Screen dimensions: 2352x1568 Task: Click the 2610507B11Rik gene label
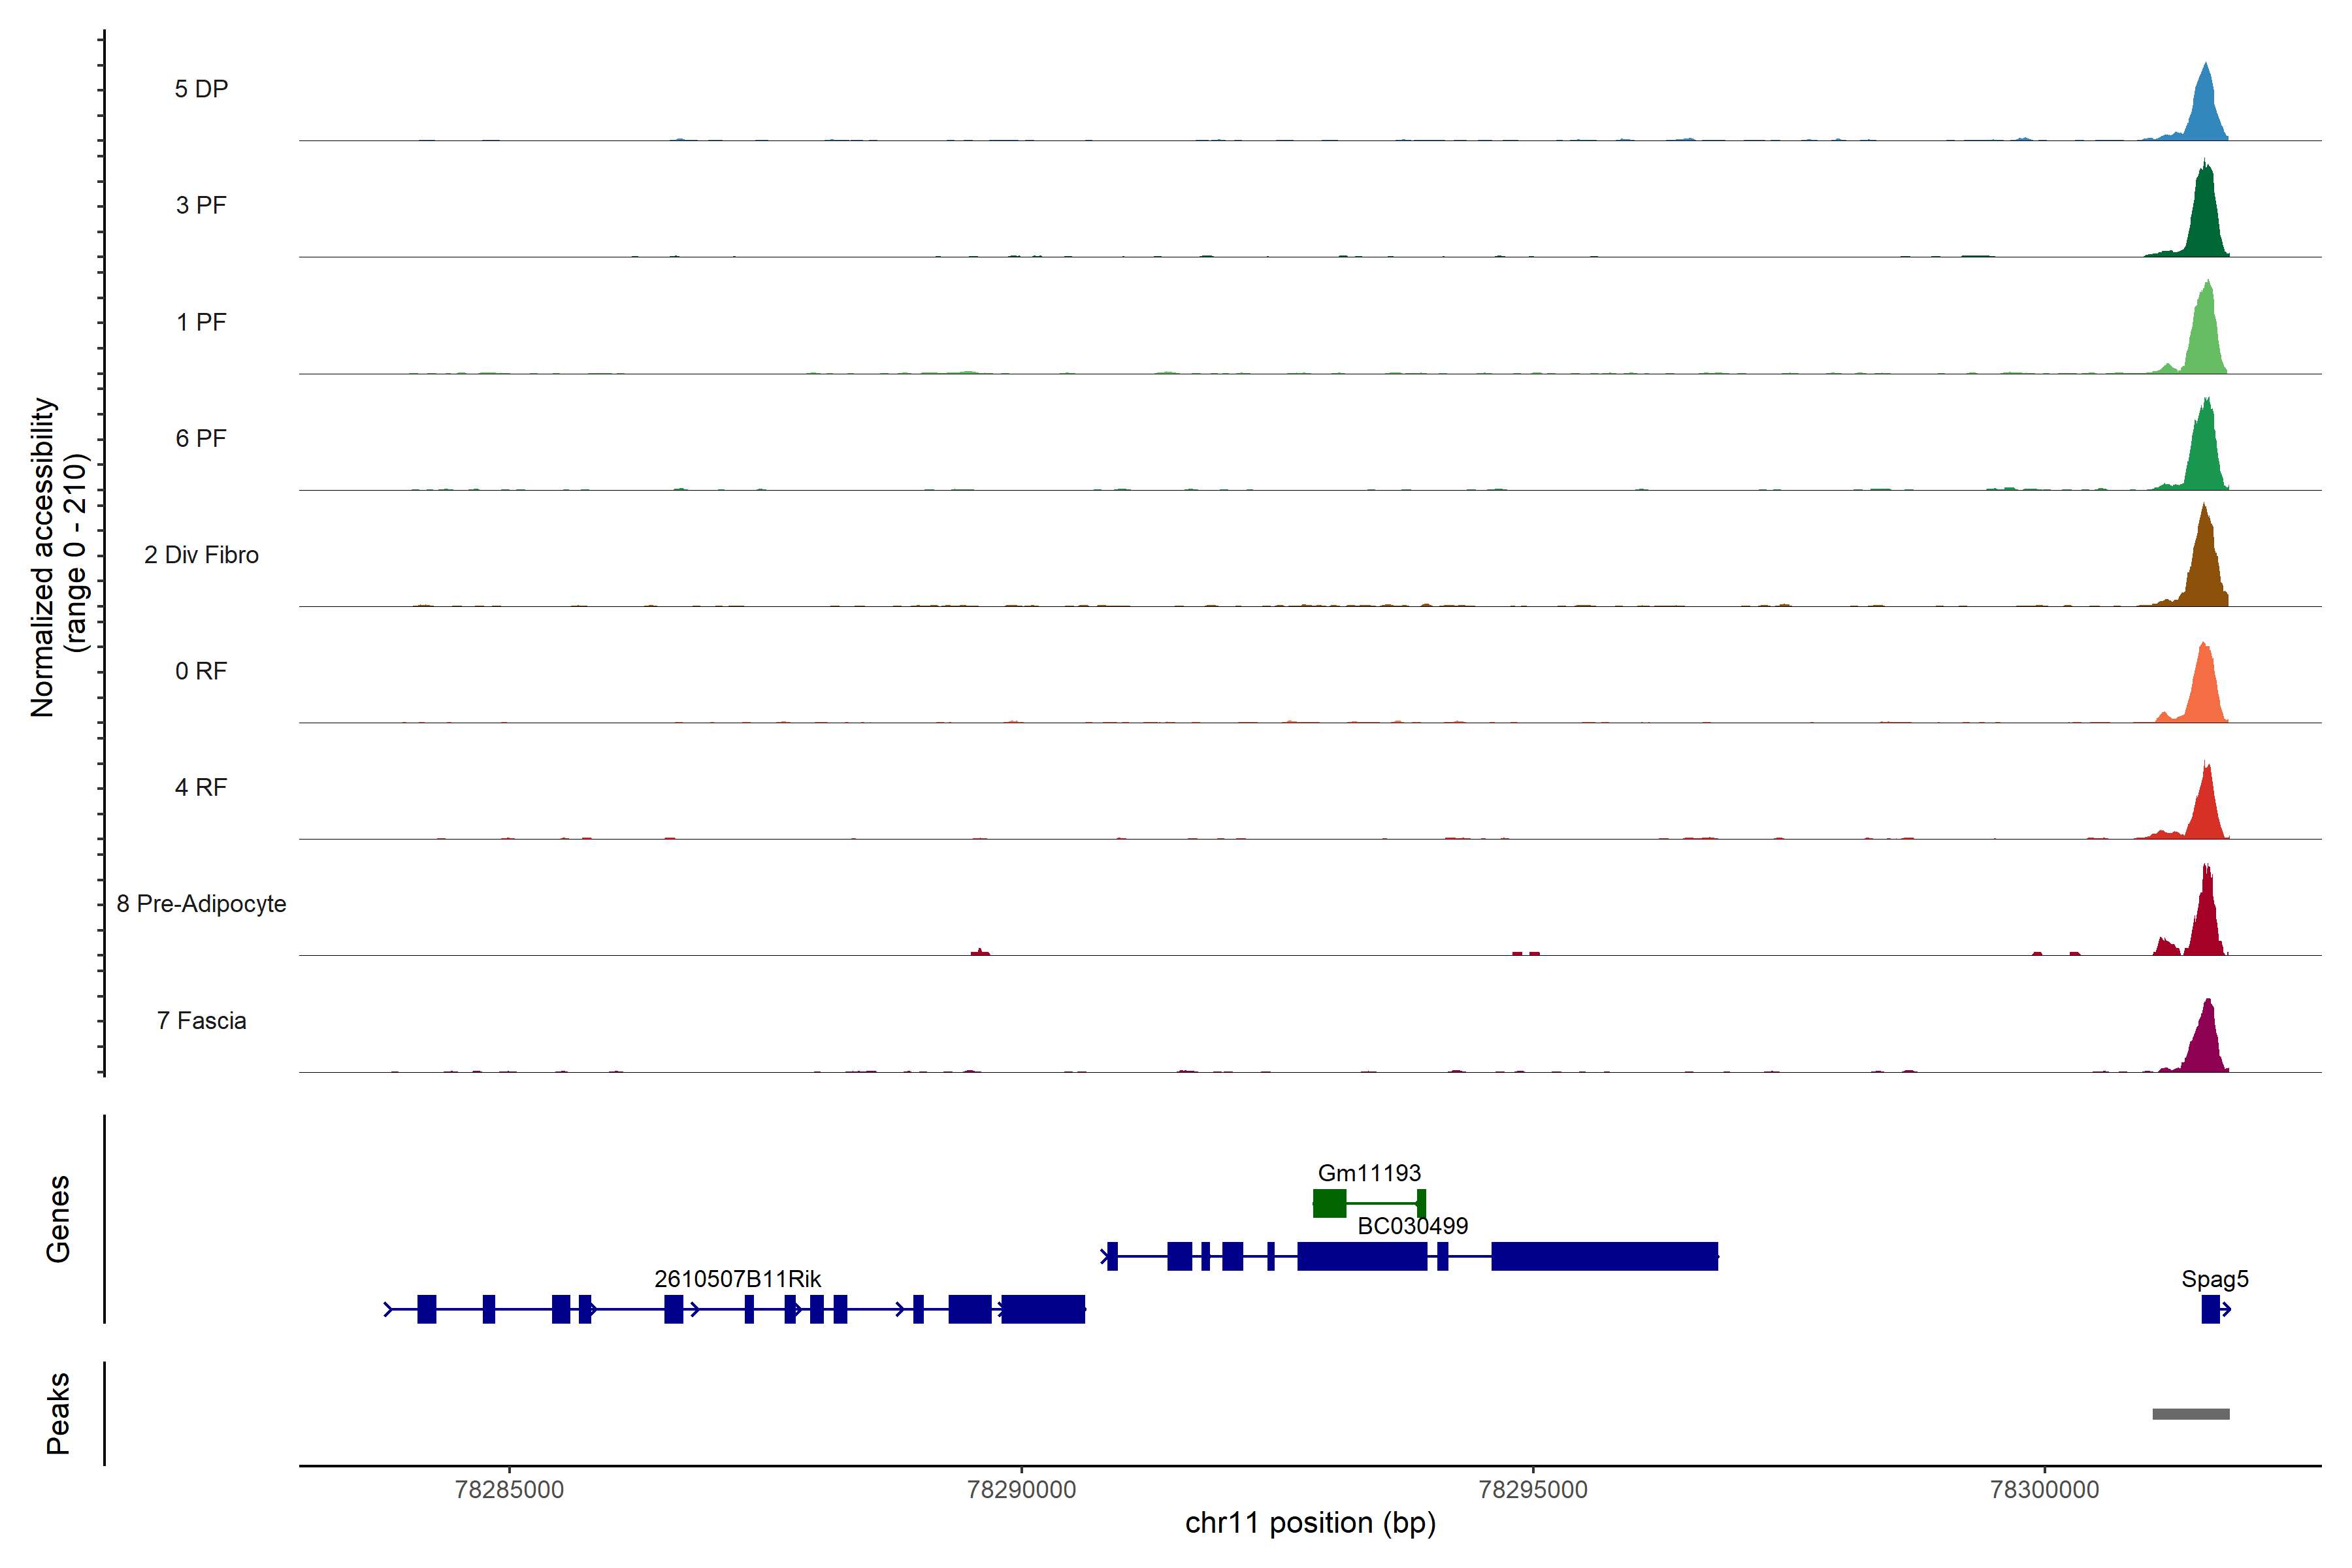(737, 1279)
